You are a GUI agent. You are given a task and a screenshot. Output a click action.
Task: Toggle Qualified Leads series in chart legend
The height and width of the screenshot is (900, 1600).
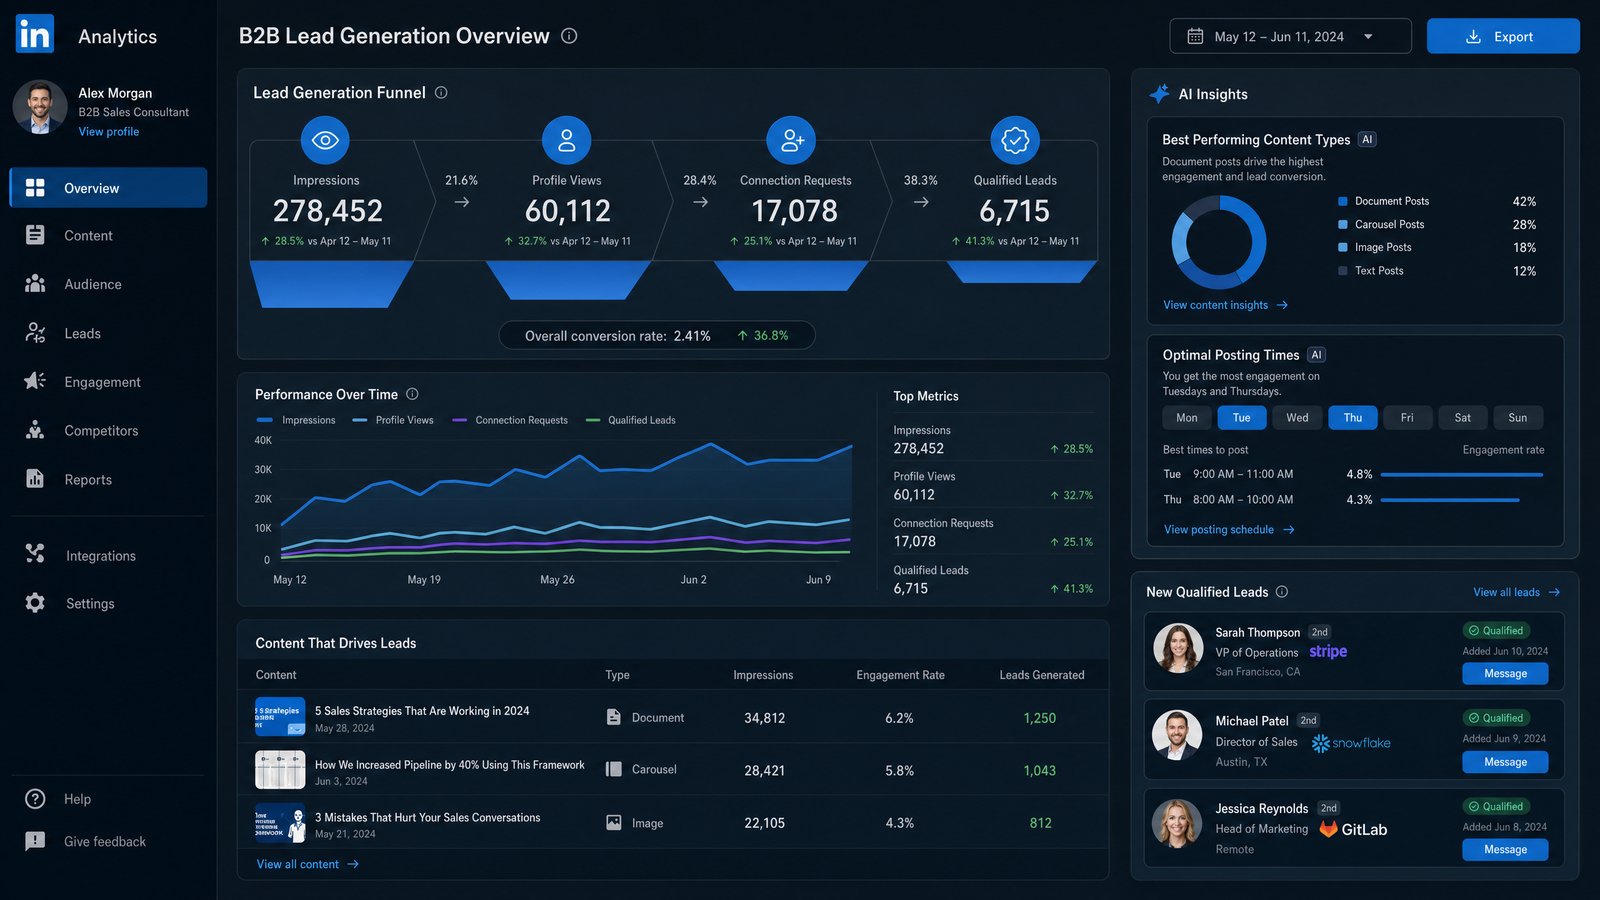[x=630, y=420]
